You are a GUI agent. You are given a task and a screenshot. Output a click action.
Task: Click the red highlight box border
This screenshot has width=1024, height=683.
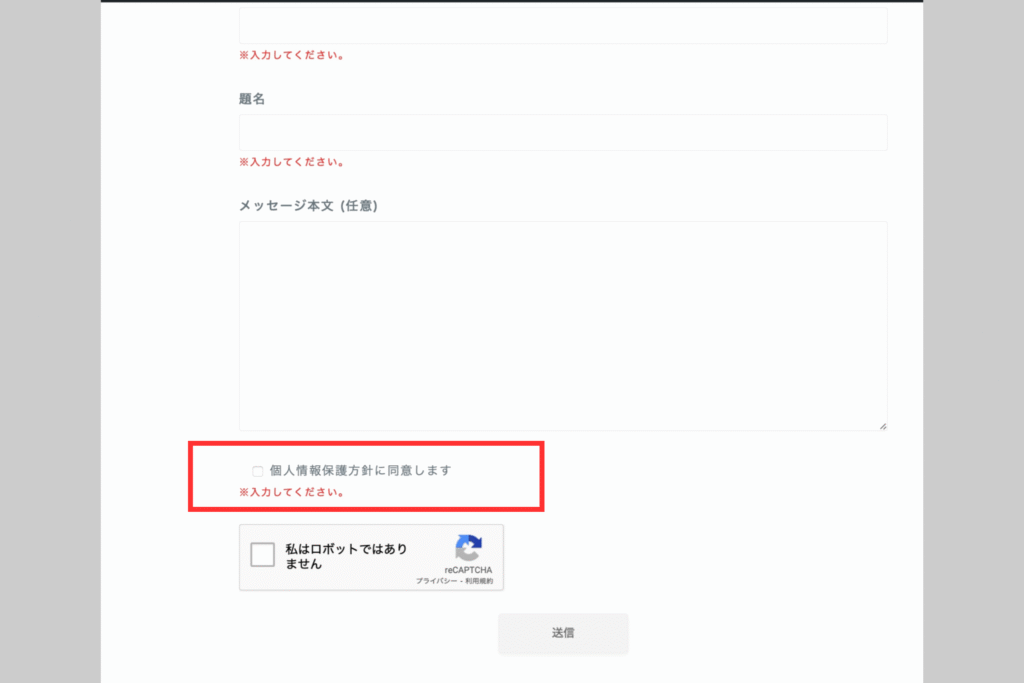[x=366, y=443]
